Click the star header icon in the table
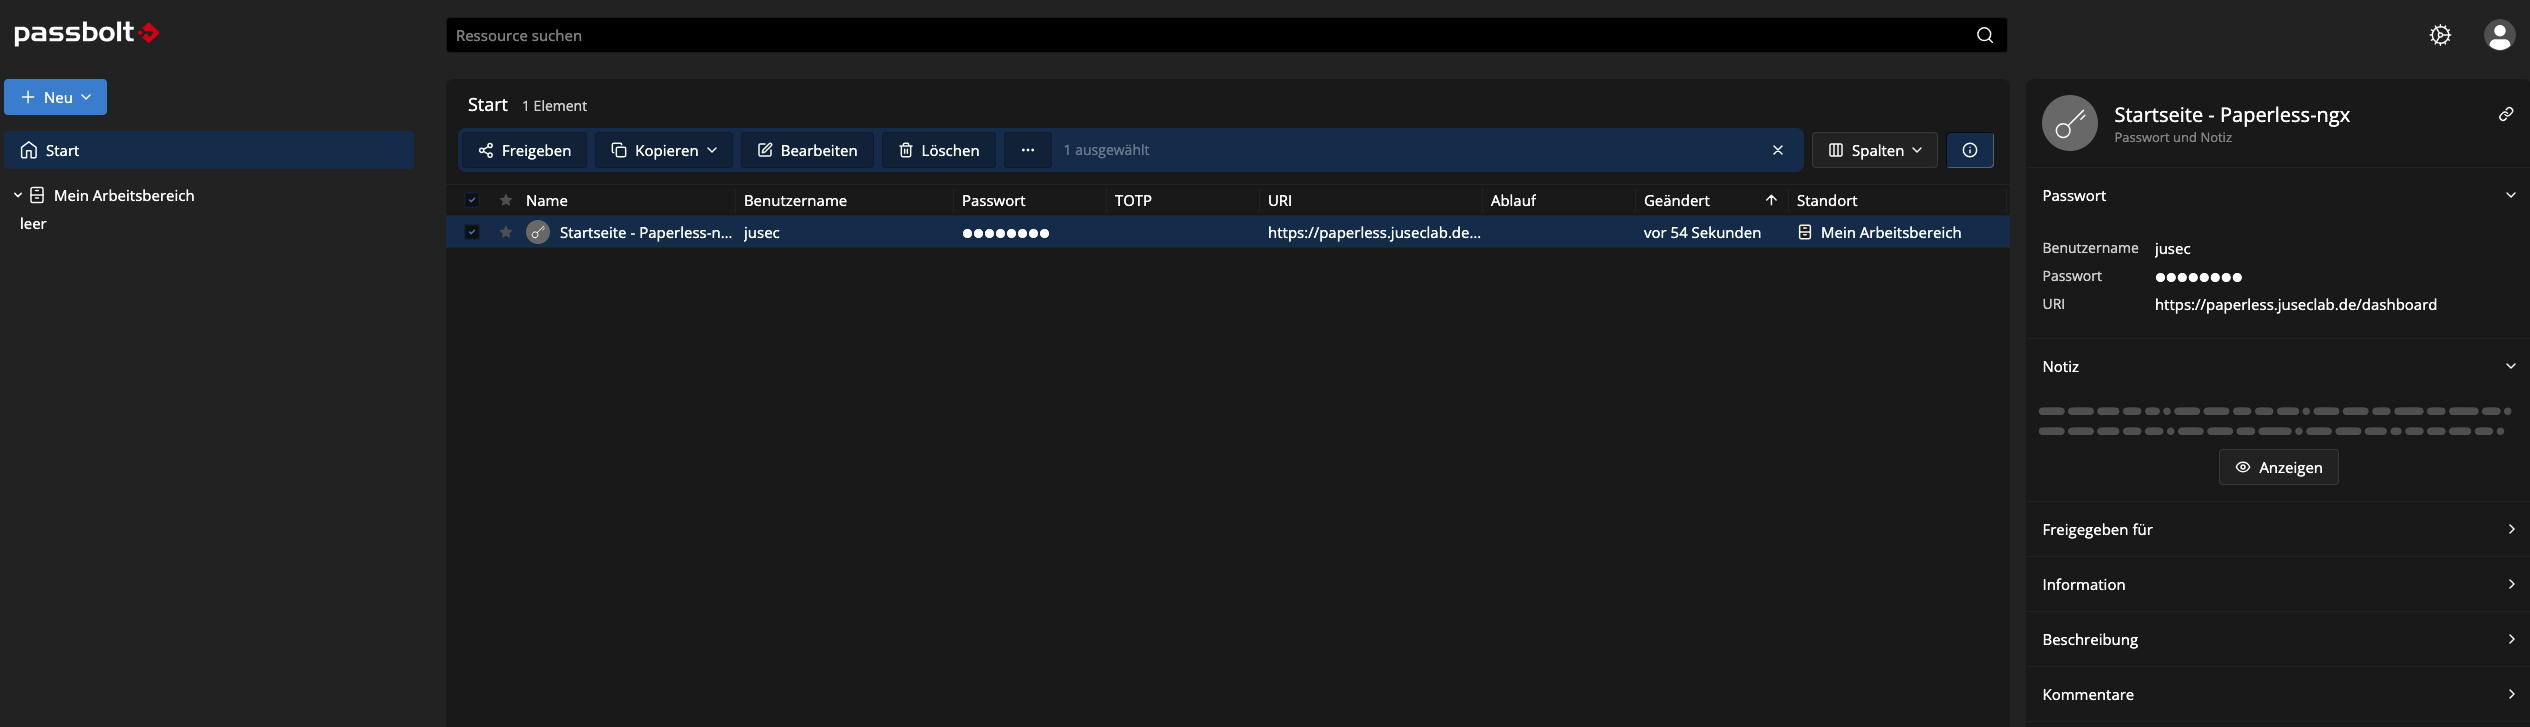This screenshot has height=727, width=2530. tap(506, 200)
